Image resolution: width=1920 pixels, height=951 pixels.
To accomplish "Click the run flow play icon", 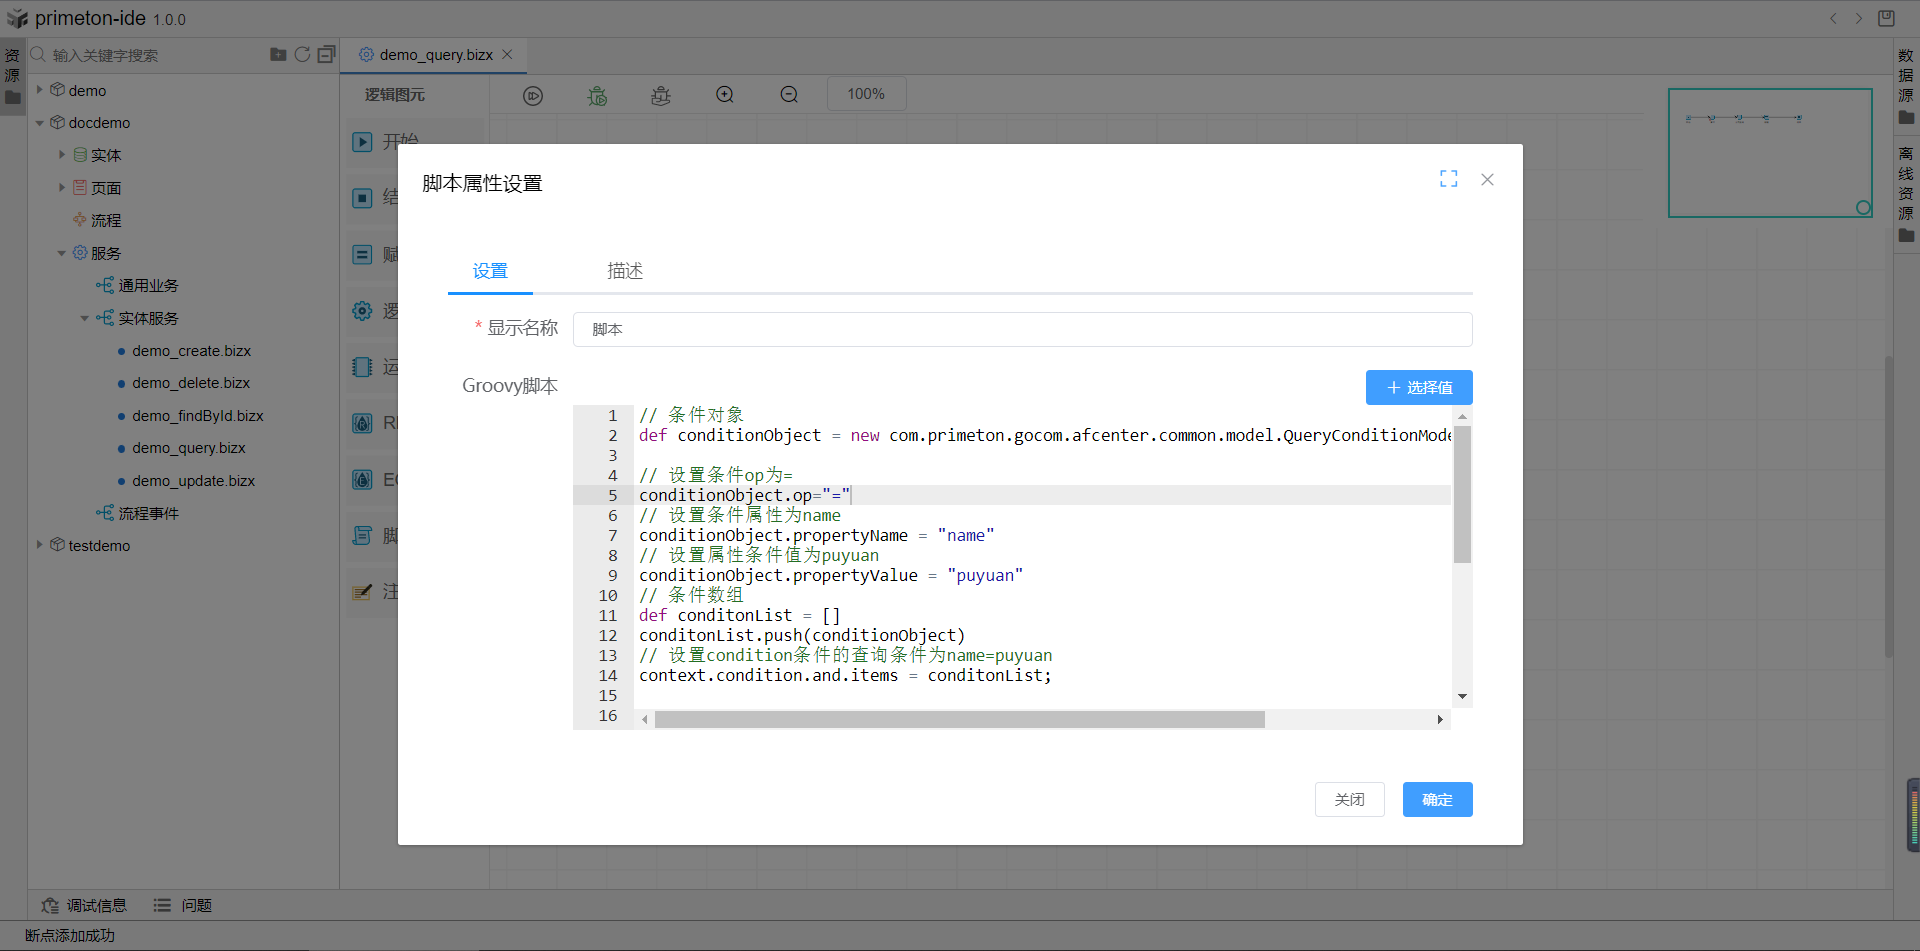I will pyautogui.click(x=533, y=96).
